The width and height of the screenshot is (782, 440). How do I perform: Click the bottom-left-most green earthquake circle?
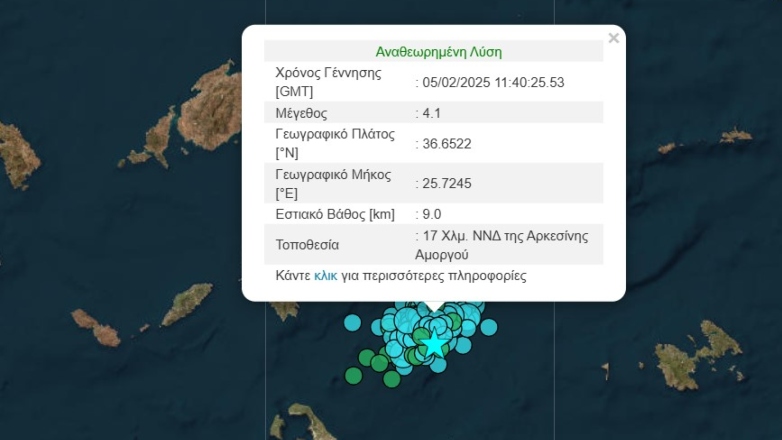click(353, 375)
